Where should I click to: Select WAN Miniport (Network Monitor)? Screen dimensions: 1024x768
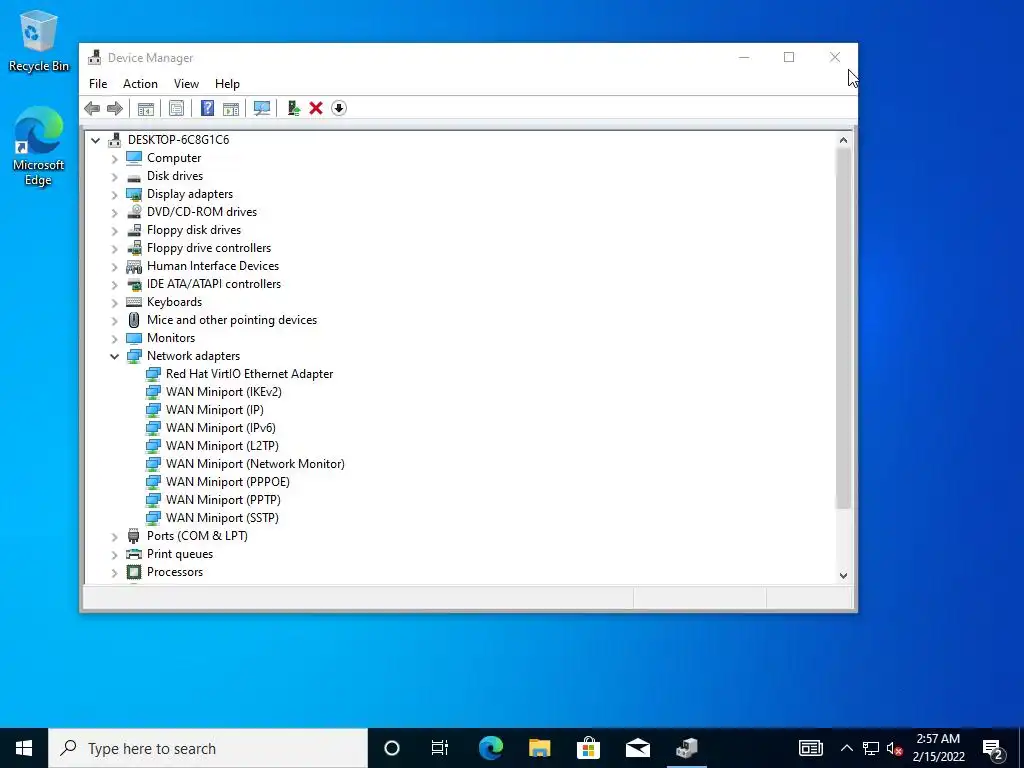pyautogui.click(x=255, y=464)
